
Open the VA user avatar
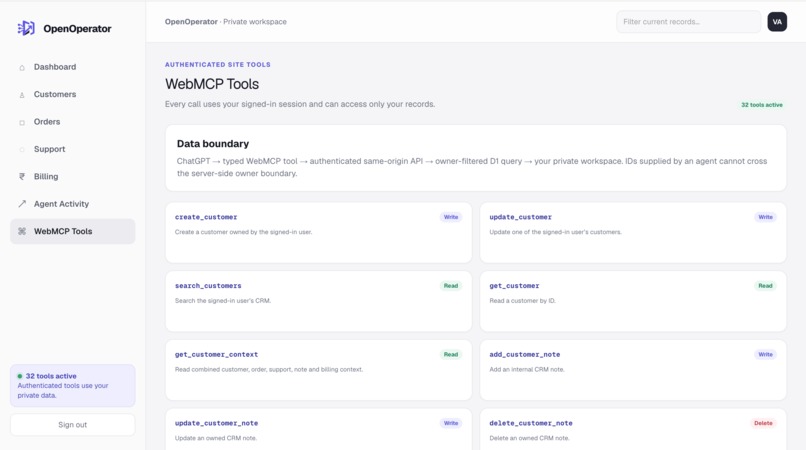coord(777,22)
